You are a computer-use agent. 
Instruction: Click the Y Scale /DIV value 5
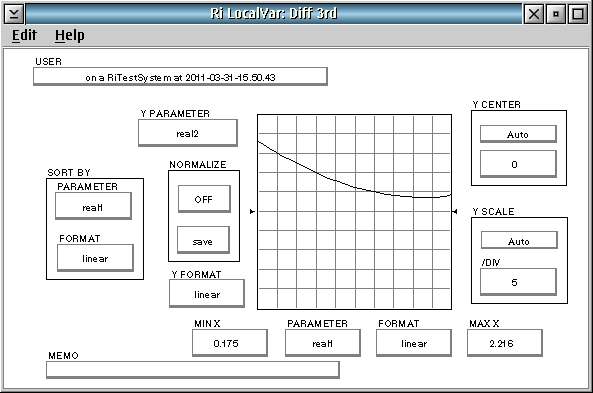click(x=518, y=282)
